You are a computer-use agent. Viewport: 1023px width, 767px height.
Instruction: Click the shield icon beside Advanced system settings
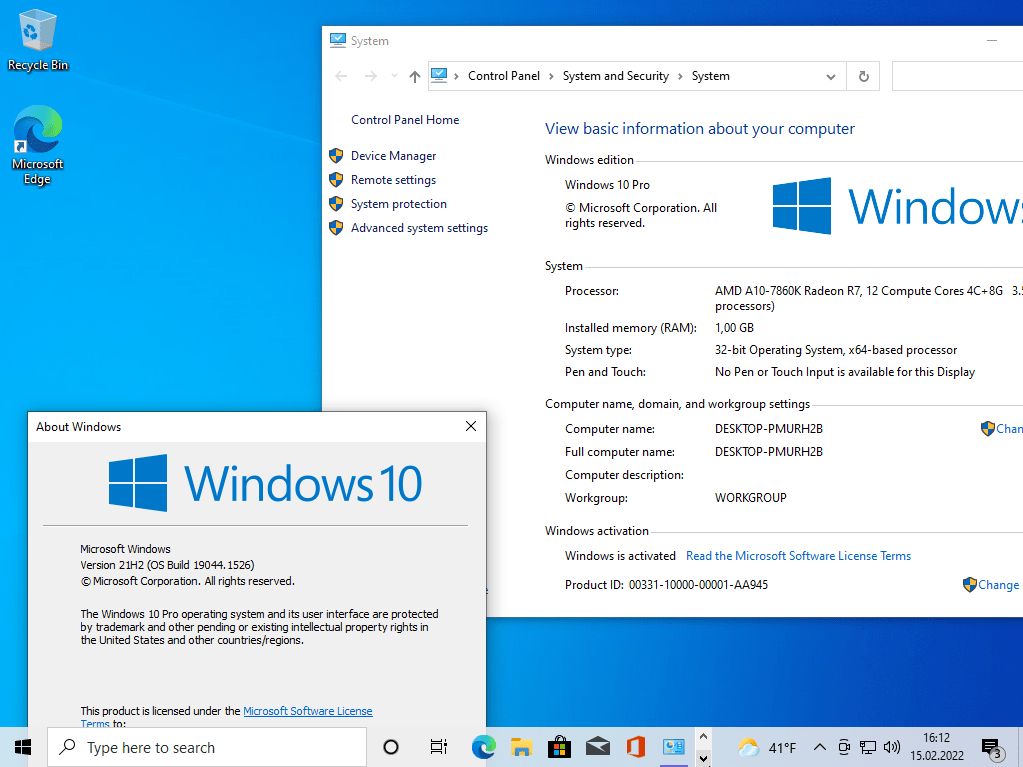[x=336, y=228]
